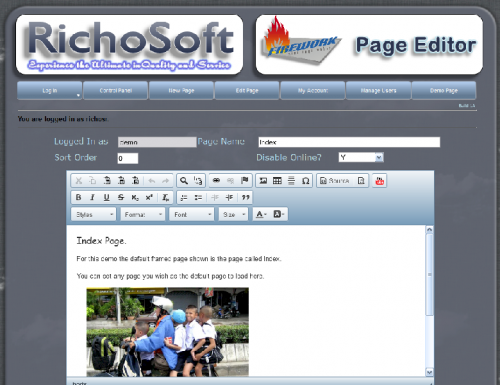Click the editor scrollbar down arrow
The height and width of the screenshot is (385, 500).
pos(429,372)
